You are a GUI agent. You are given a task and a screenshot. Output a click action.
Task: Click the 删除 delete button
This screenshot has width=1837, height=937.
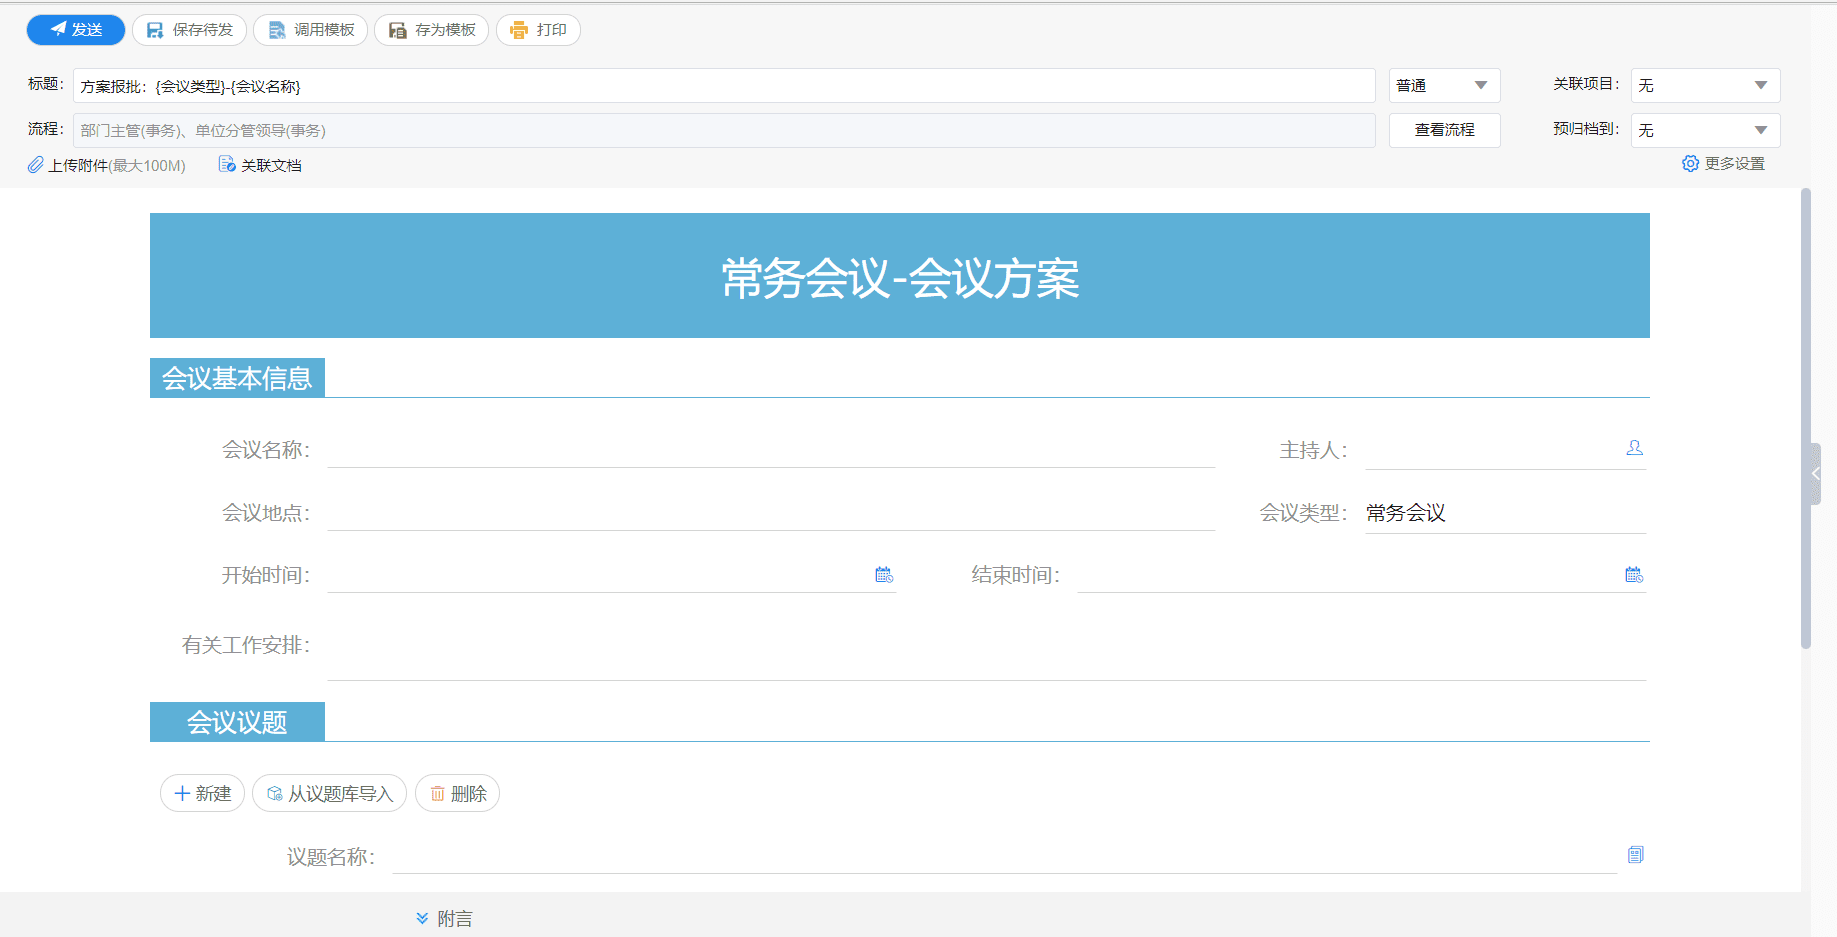(457, 793)
